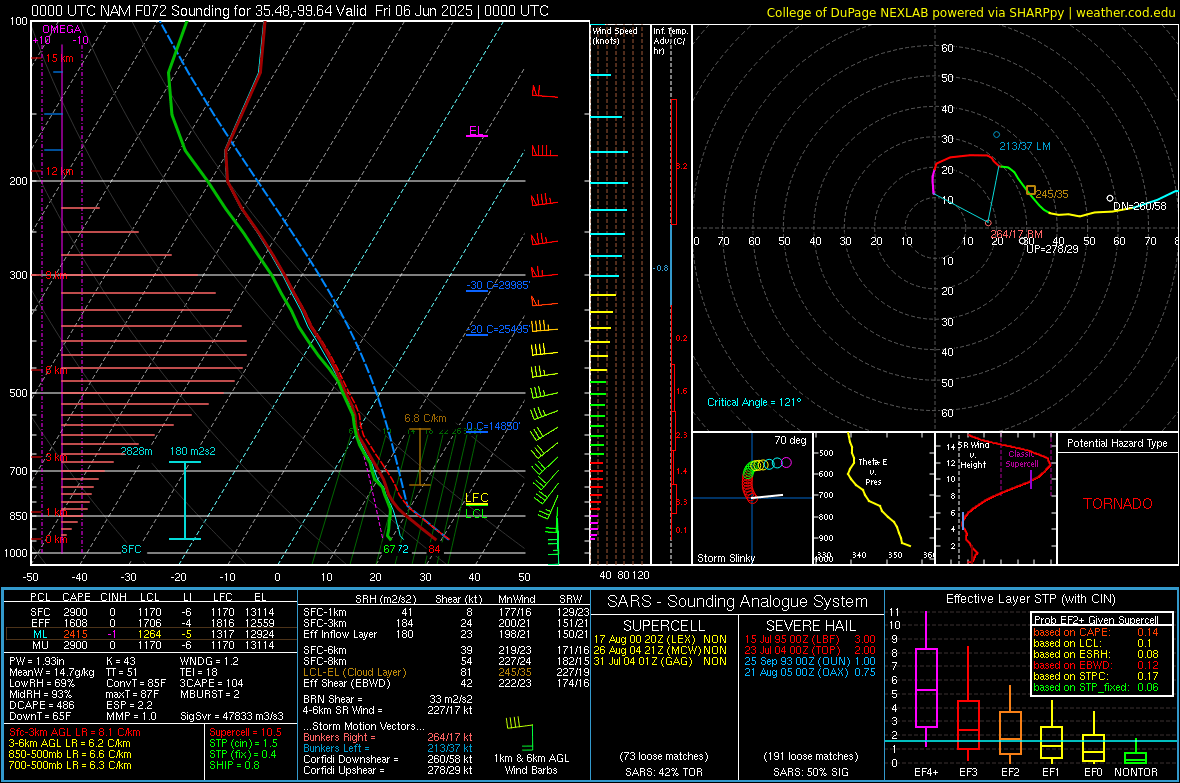Image resolution: width=1180 pixels, height=783 pixels.
Task: Click the 264/17 RM storm motion label
Action: tap(1017, 234)
